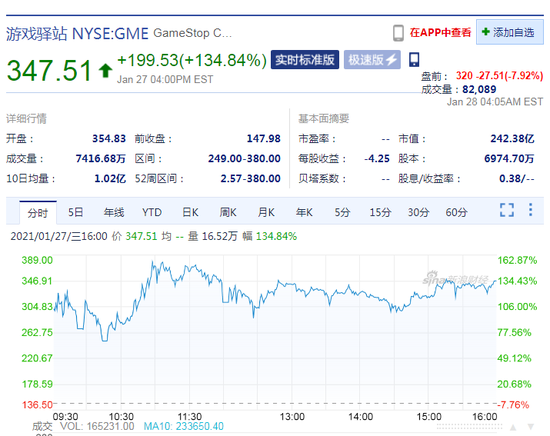
Task: Open the chart more-options dots menu
Action: (530, 210)
